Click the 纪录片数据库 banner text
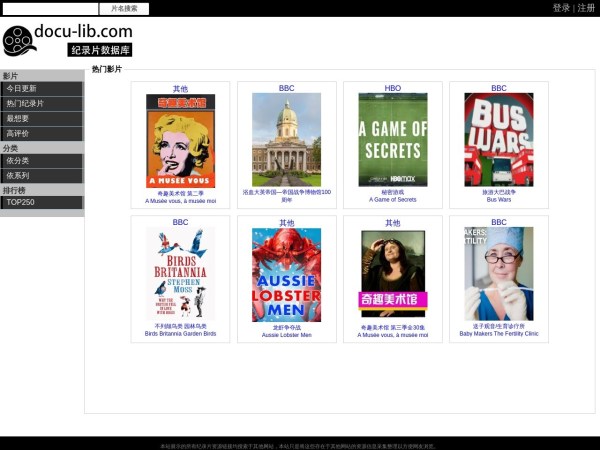The image size is (600, 450). (x=100, y=50)
